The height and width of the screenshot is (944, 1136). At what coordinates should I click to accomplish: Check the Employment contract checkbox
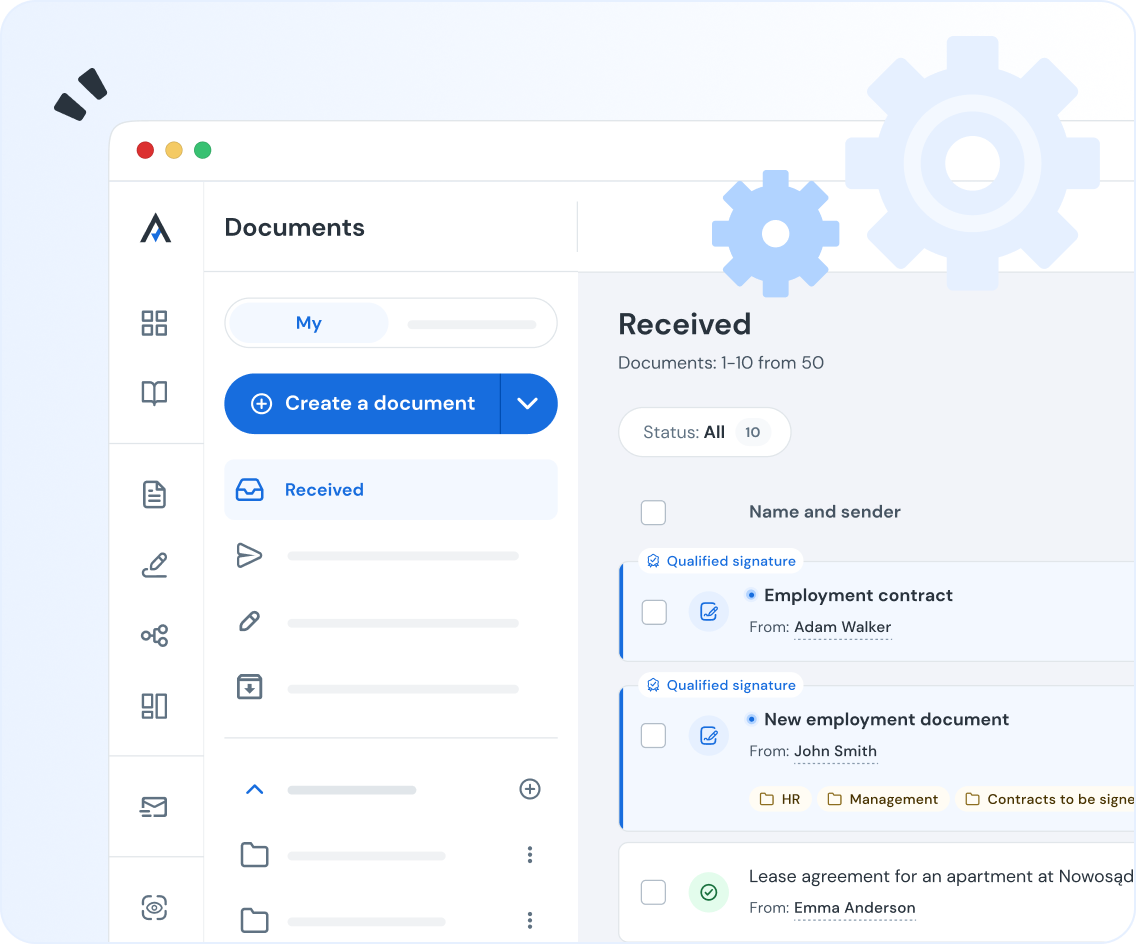pyautogui.click(x=654, y=612)
